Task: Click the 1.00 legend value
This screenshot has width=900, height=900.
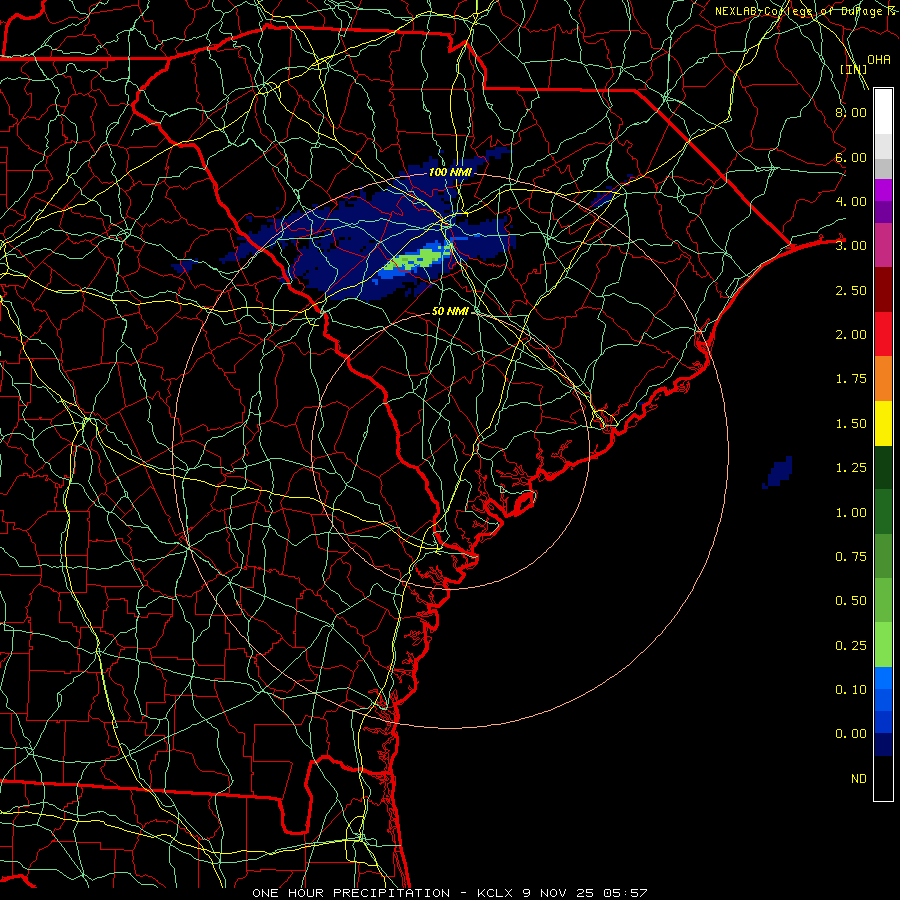Action: [851, 513]
